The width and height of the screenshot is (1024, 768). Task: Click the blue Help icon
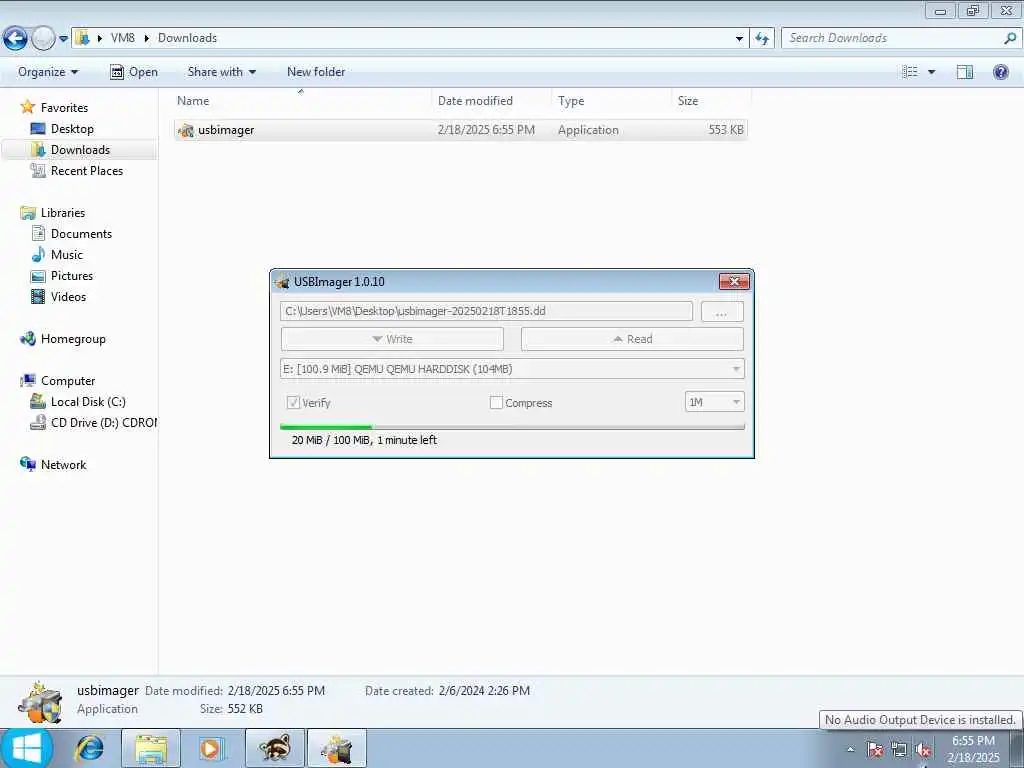1000,72
